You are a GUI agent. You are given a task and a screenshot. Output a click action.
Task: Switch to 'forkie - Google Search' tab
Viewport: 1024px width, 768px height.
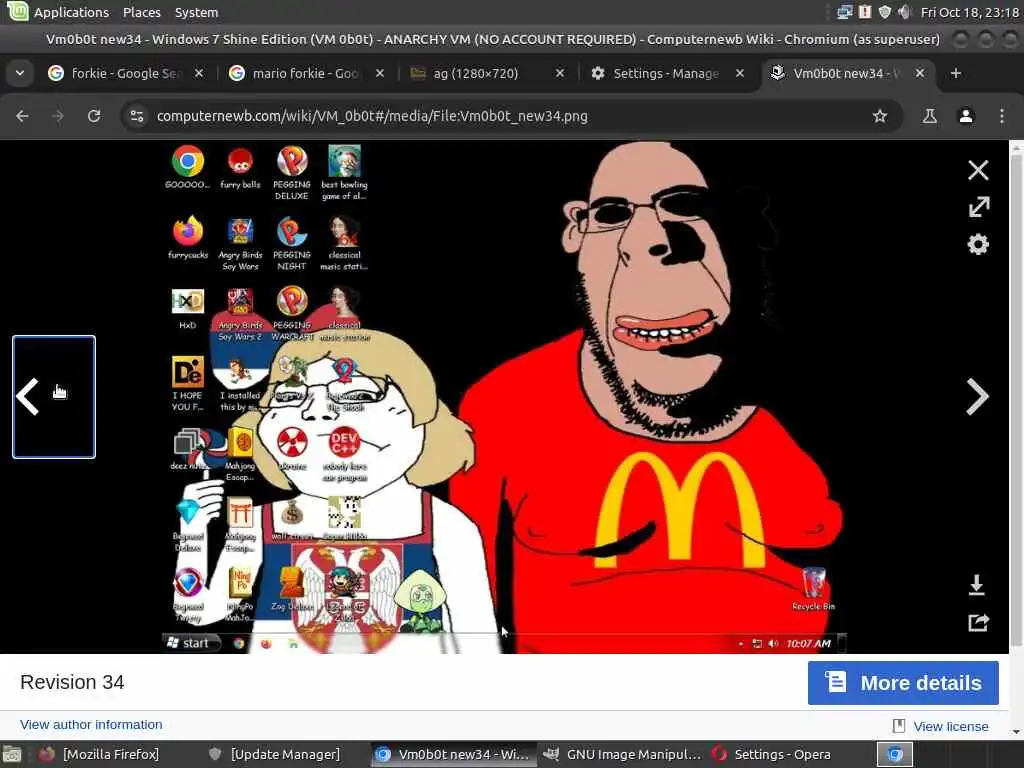pos(124,73)
